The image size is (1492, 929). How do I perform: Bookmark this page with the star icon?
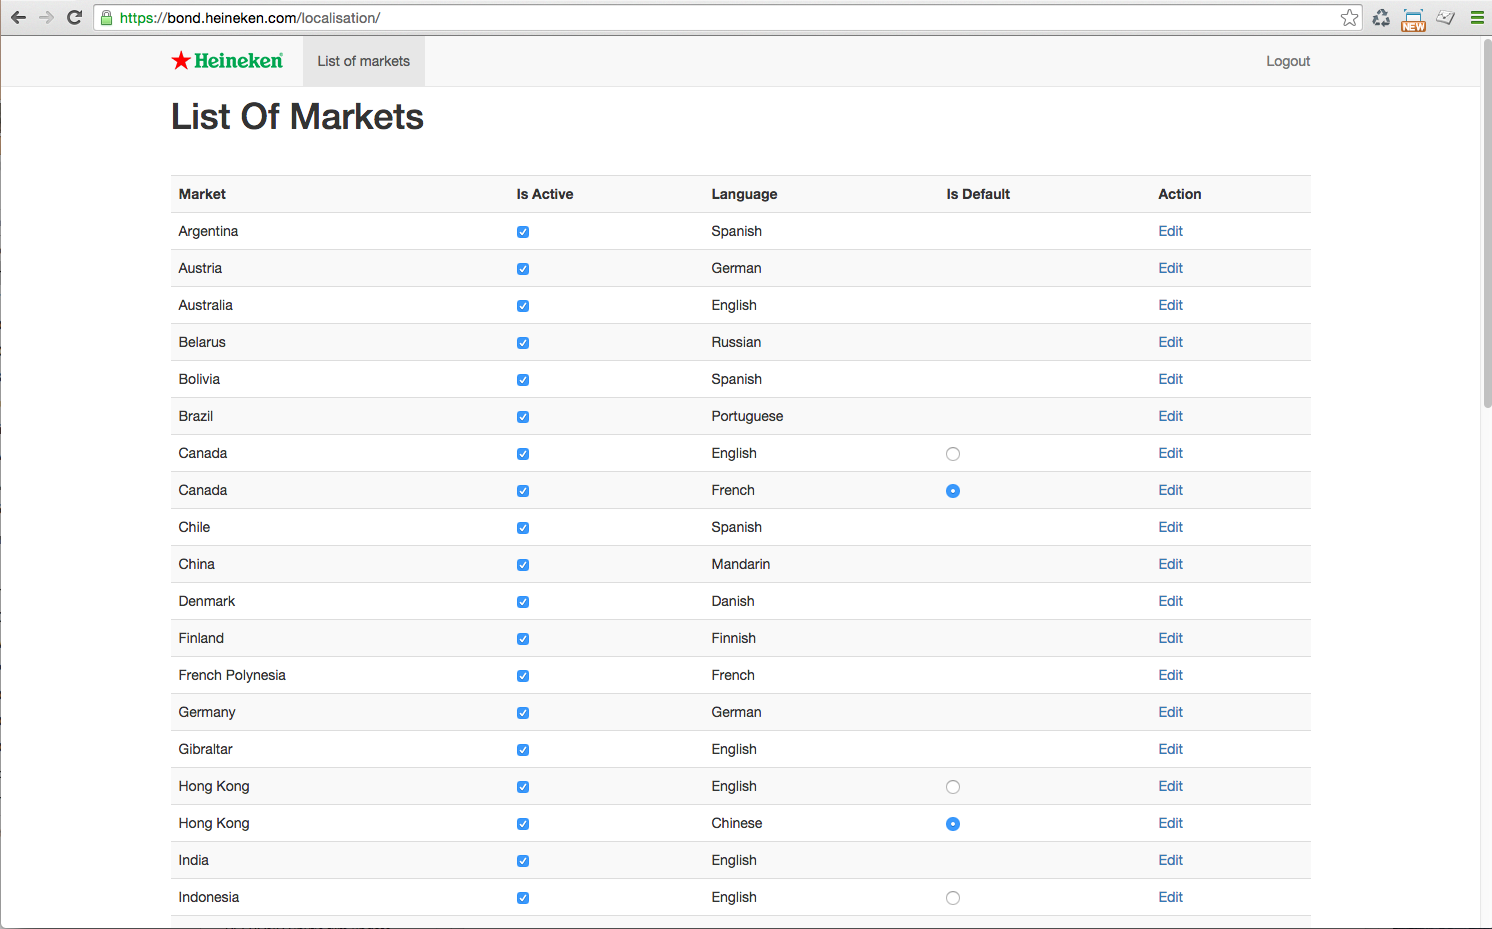tap(1350, 18)
